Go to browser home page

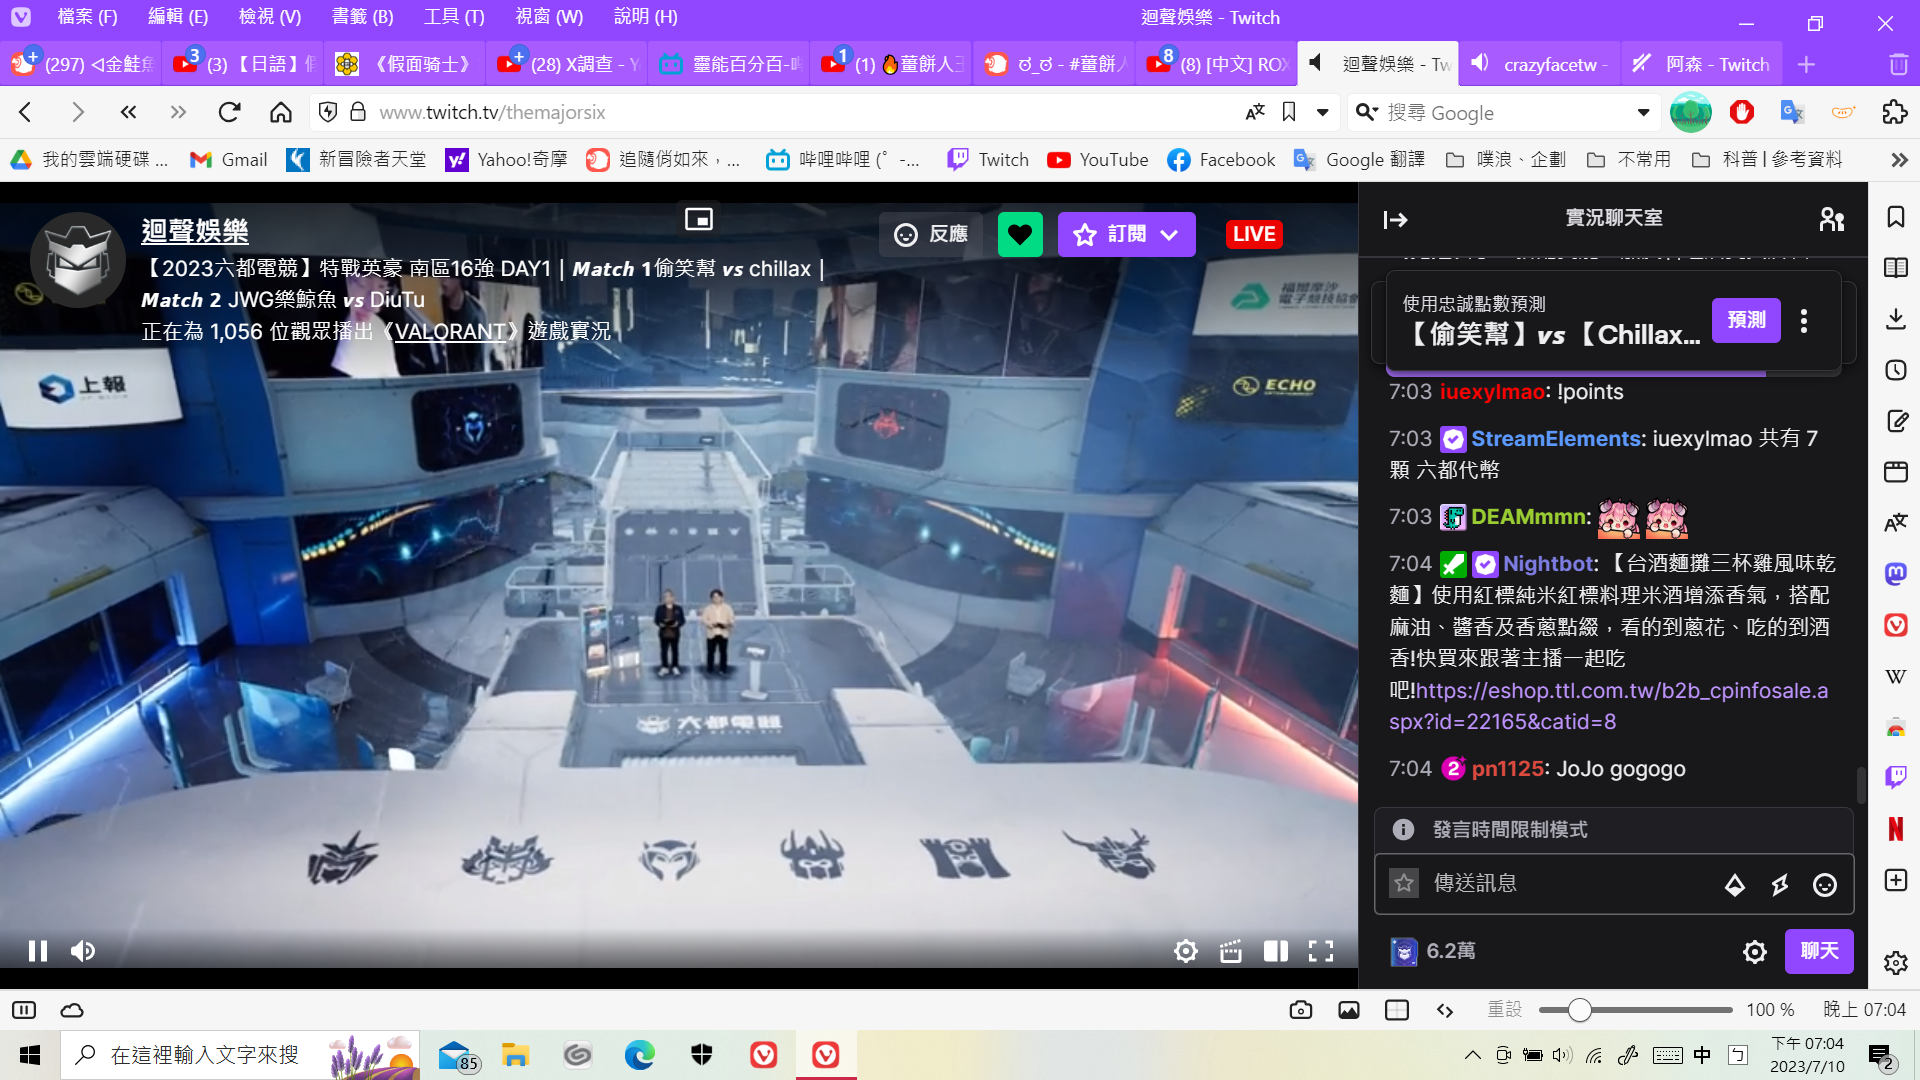point(281,112)
